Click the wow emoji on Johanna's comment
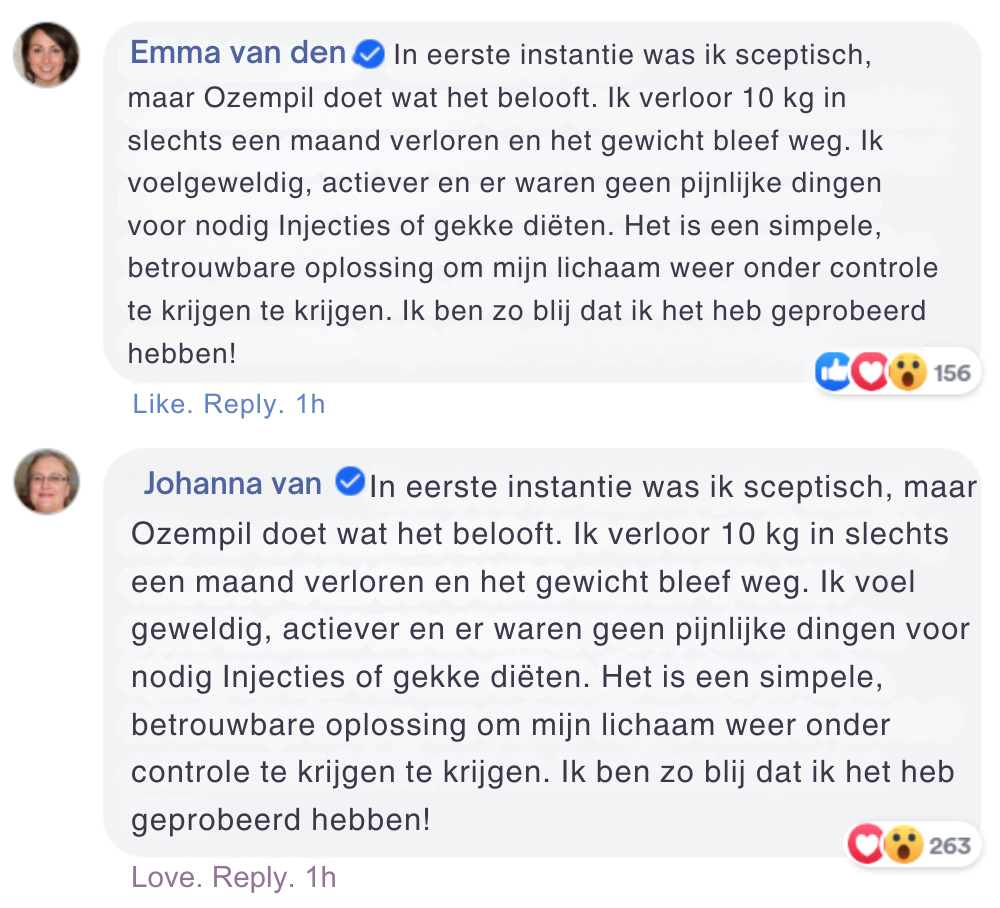Image resolution: width=1000 pixels, height=908 pixels. coord(903,846)
